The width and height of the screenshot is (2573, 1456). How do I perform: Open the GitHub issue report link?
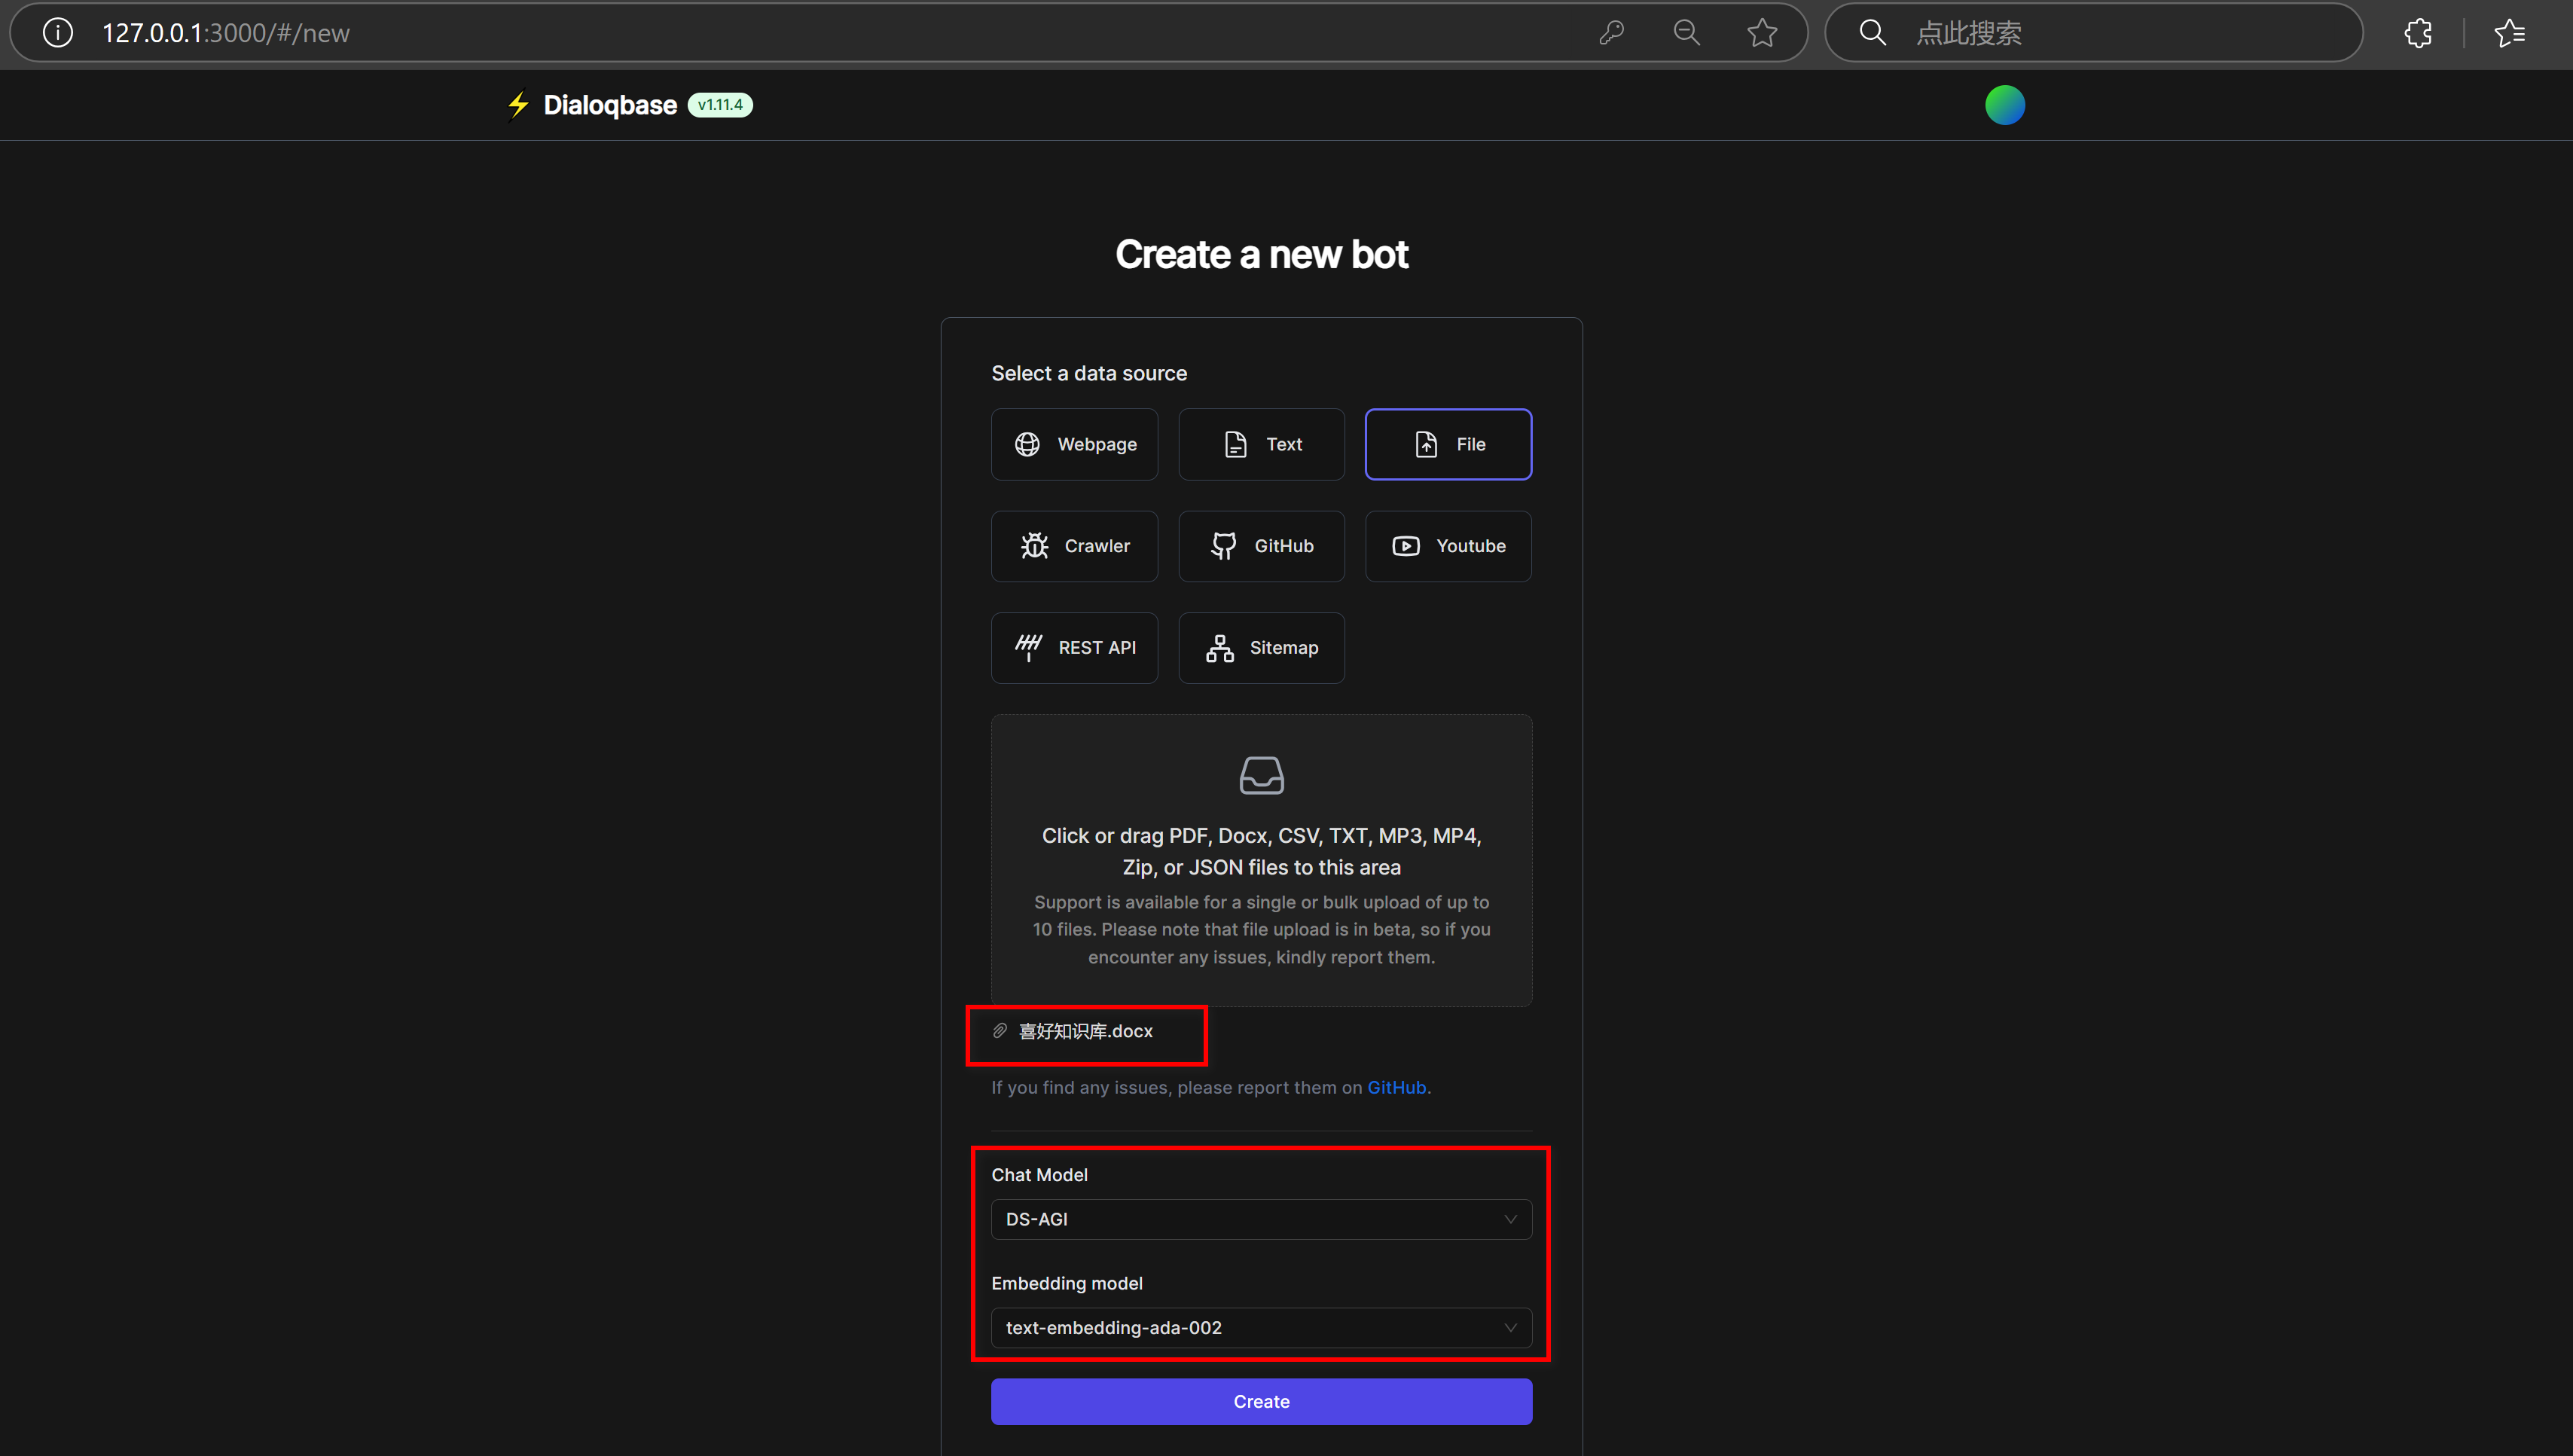tap(1396, 1087)
